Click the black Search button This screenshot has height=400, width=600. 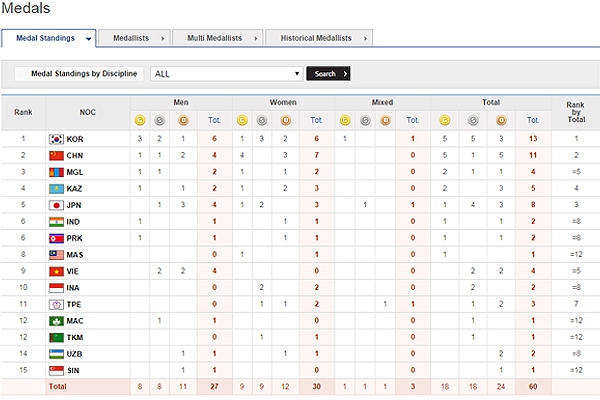click(328, 73)
